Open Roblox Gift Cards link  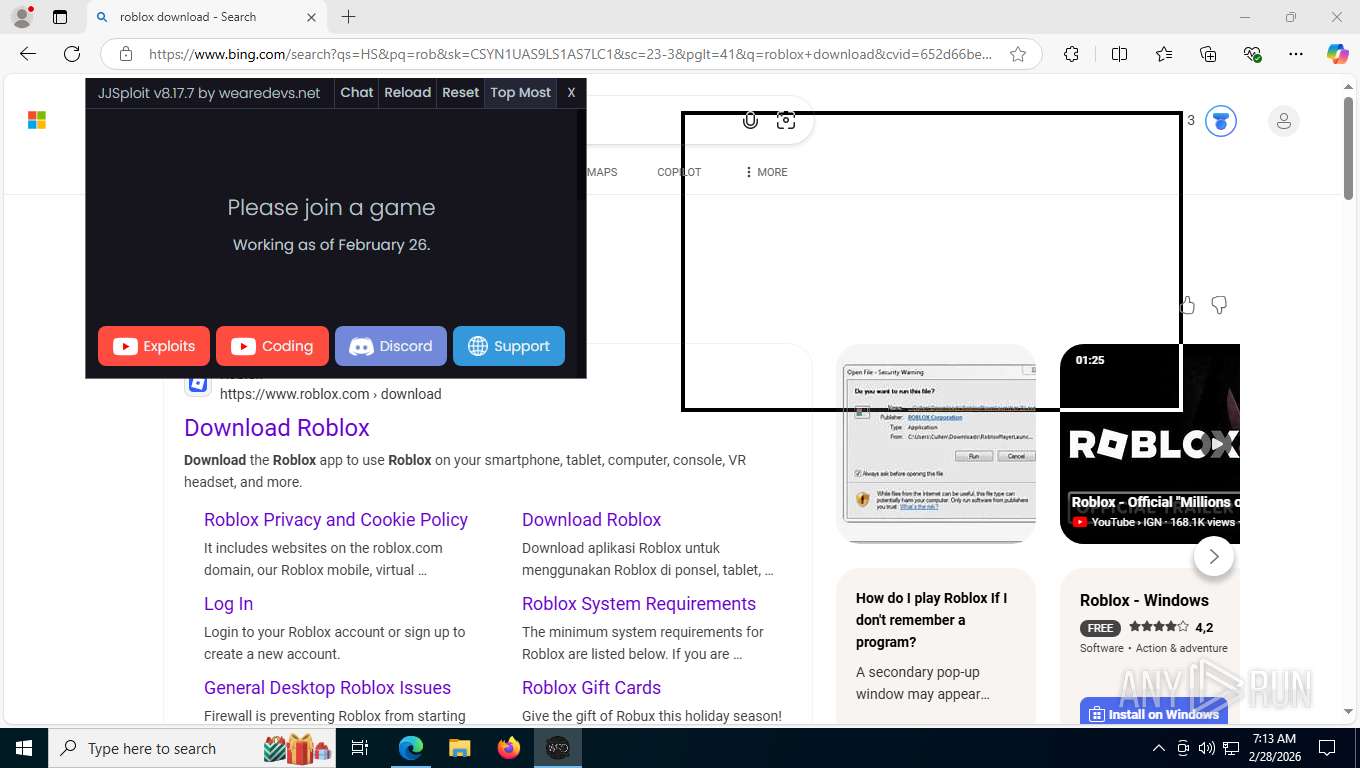point(591,687)
